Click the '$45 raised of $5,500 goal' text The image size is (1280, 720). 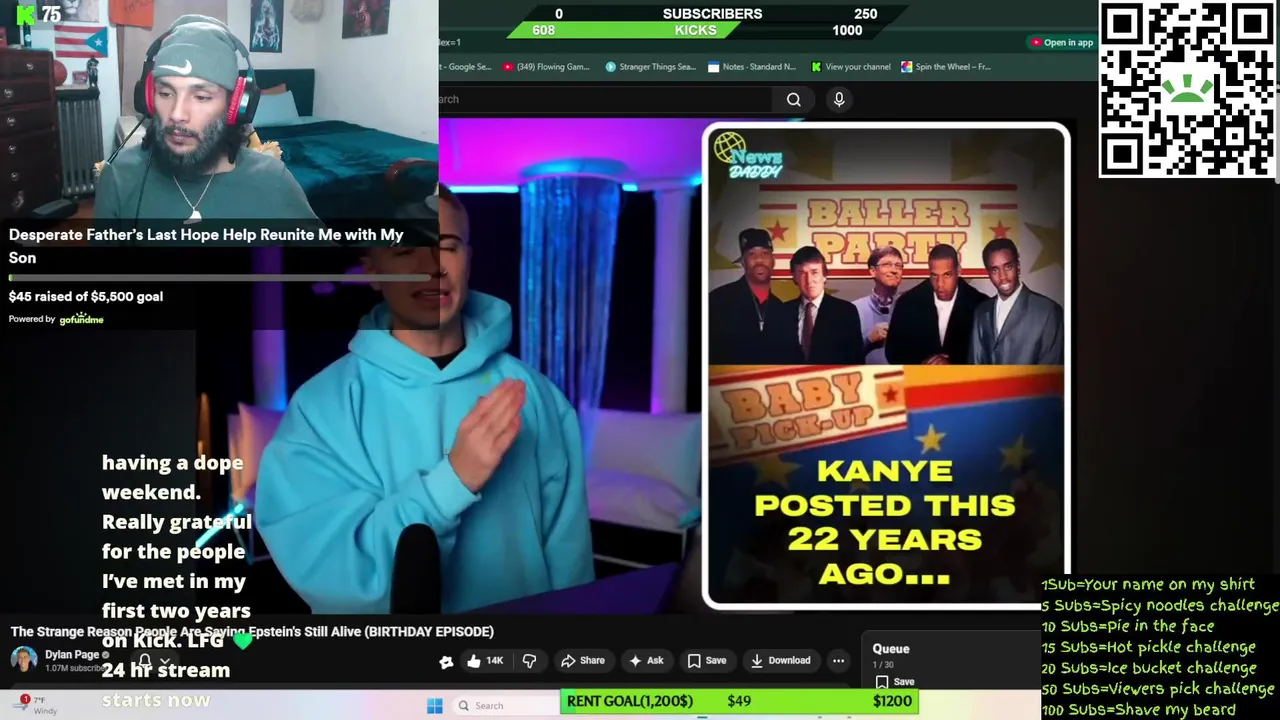point(86,296)
